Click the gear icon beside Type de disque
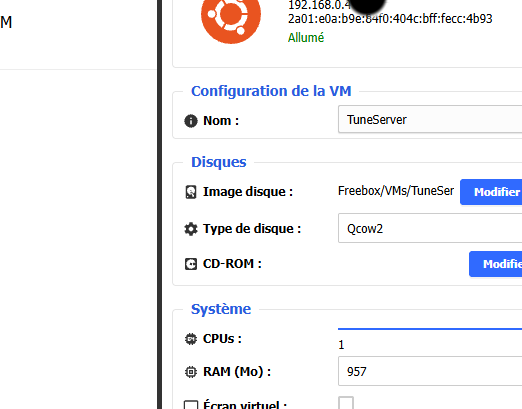Viewport: 522px width, 409px height. (x=191, y=229)
